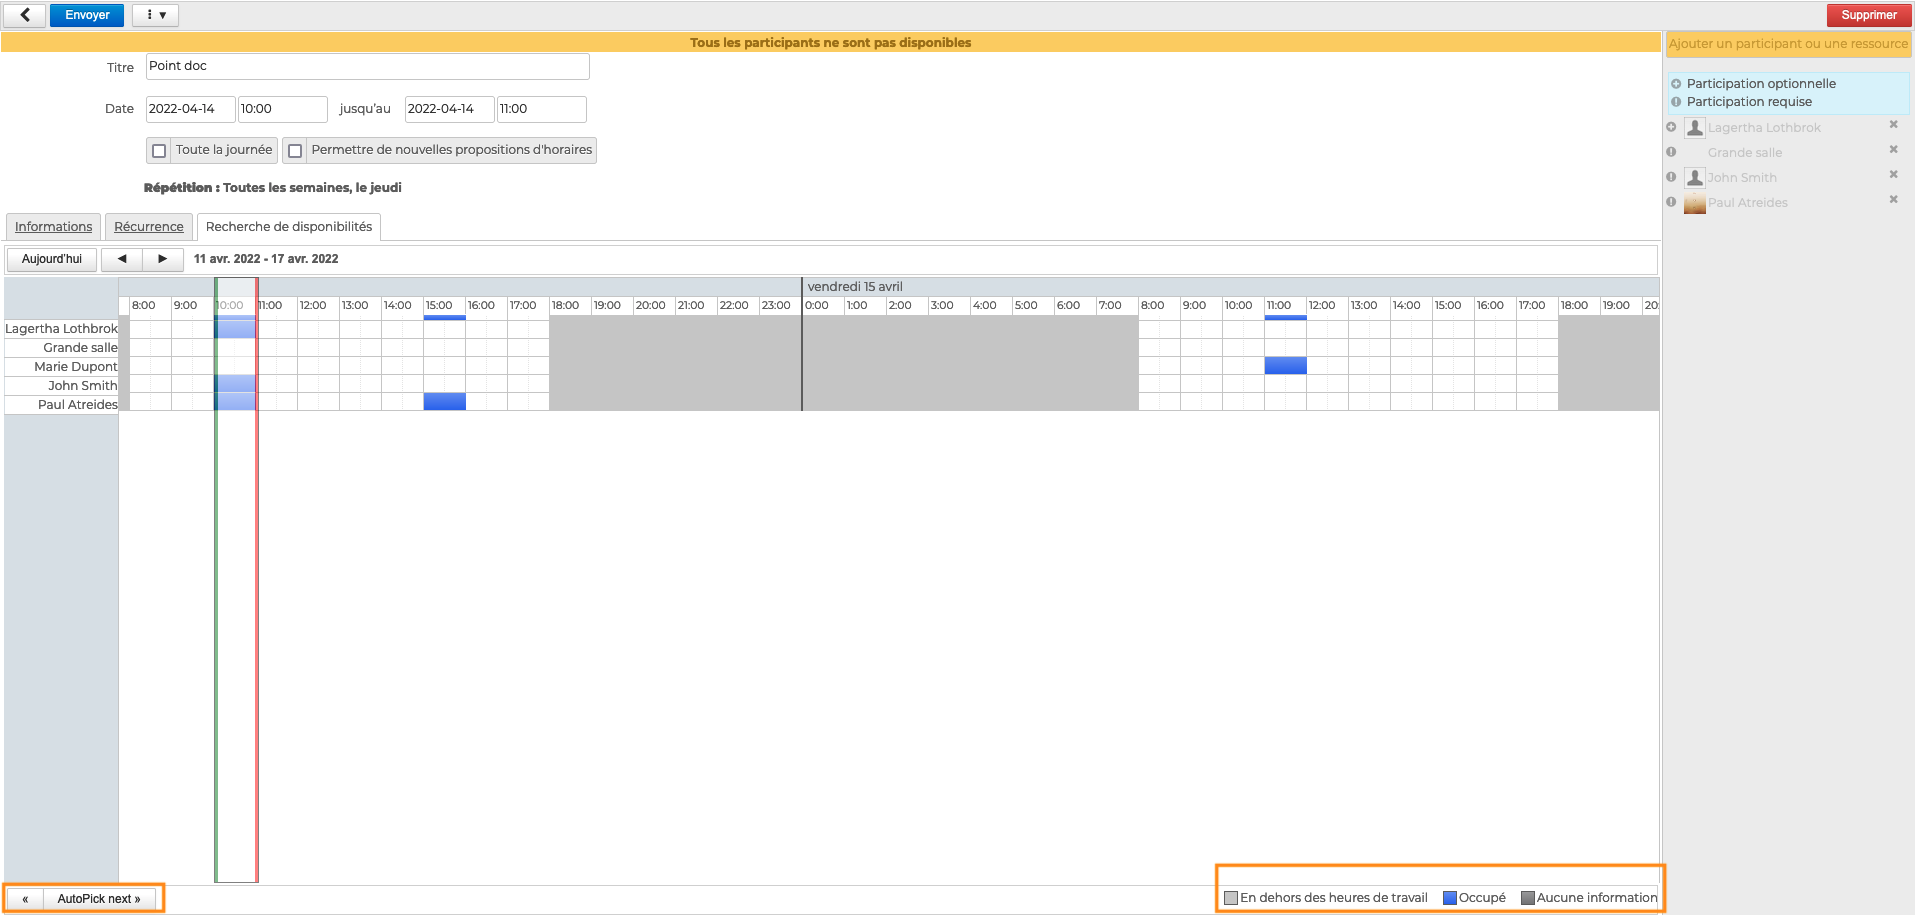Open the start date 2022-04-14 picker
This screenshot has height=915, width=1915.
click(x=190, y=109)
